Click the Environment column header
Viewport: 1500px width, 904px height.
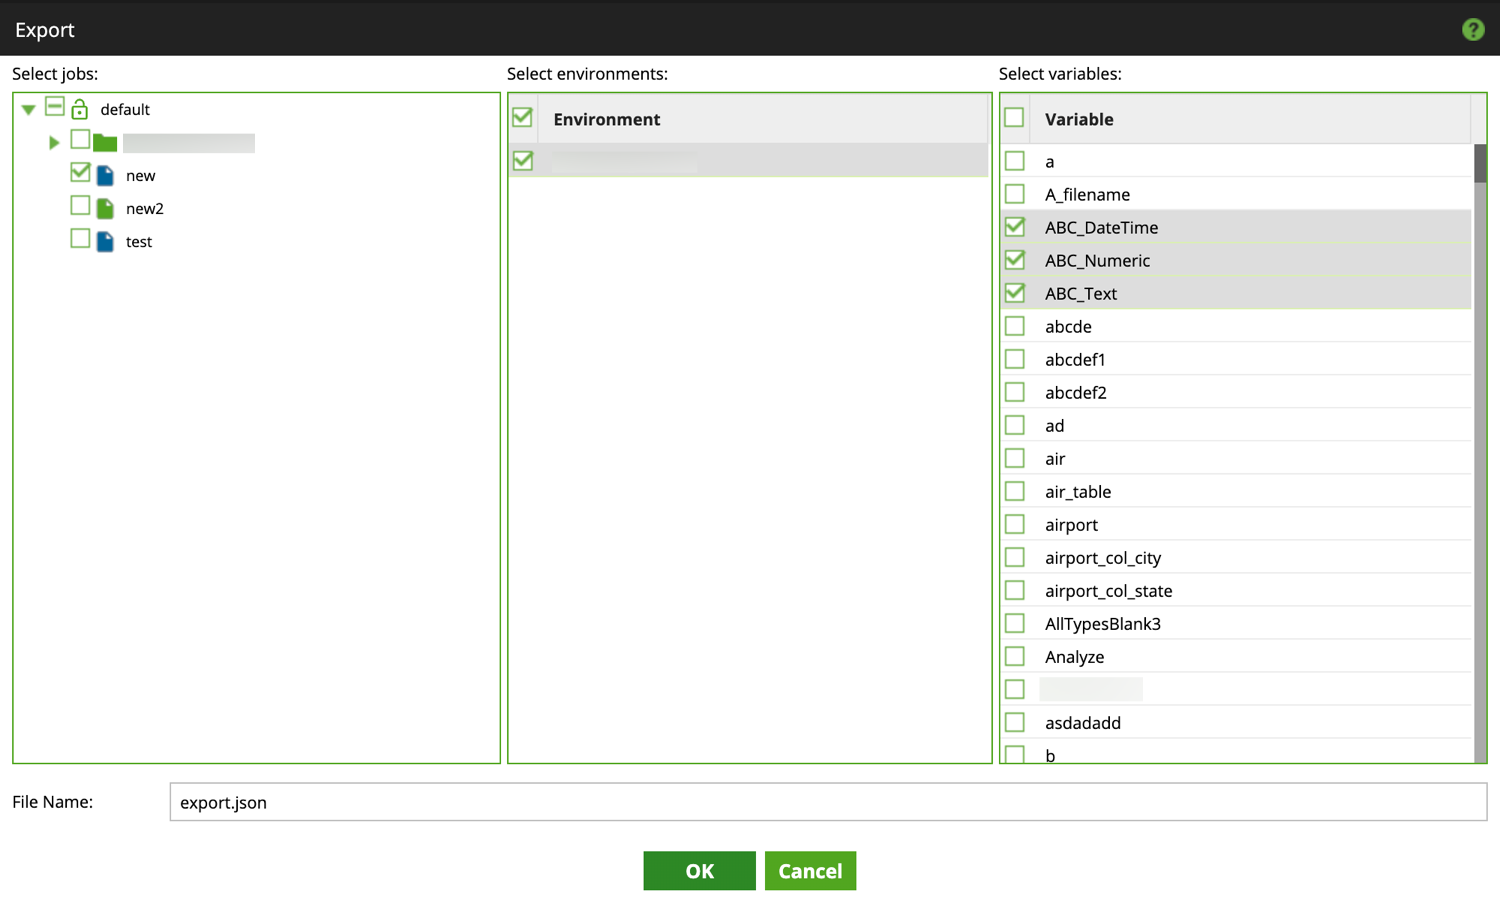(607, 120)
